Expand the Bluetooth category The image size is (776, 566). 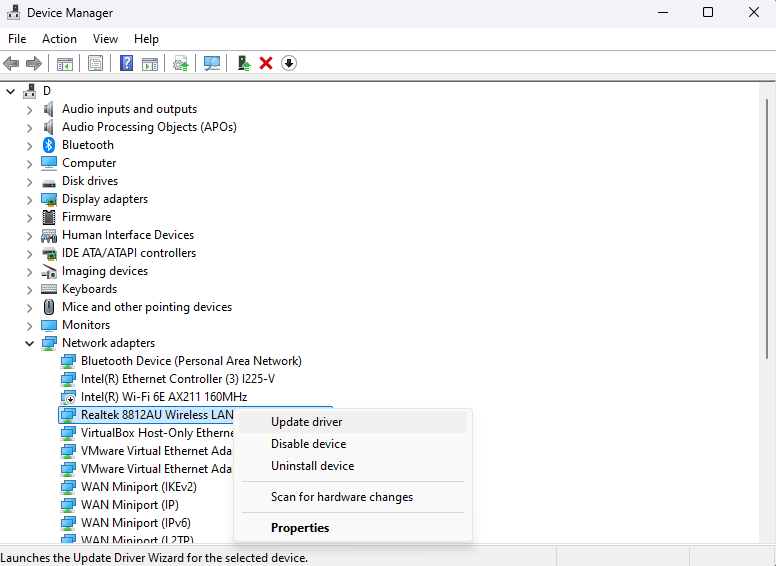(x=29, y=145)
